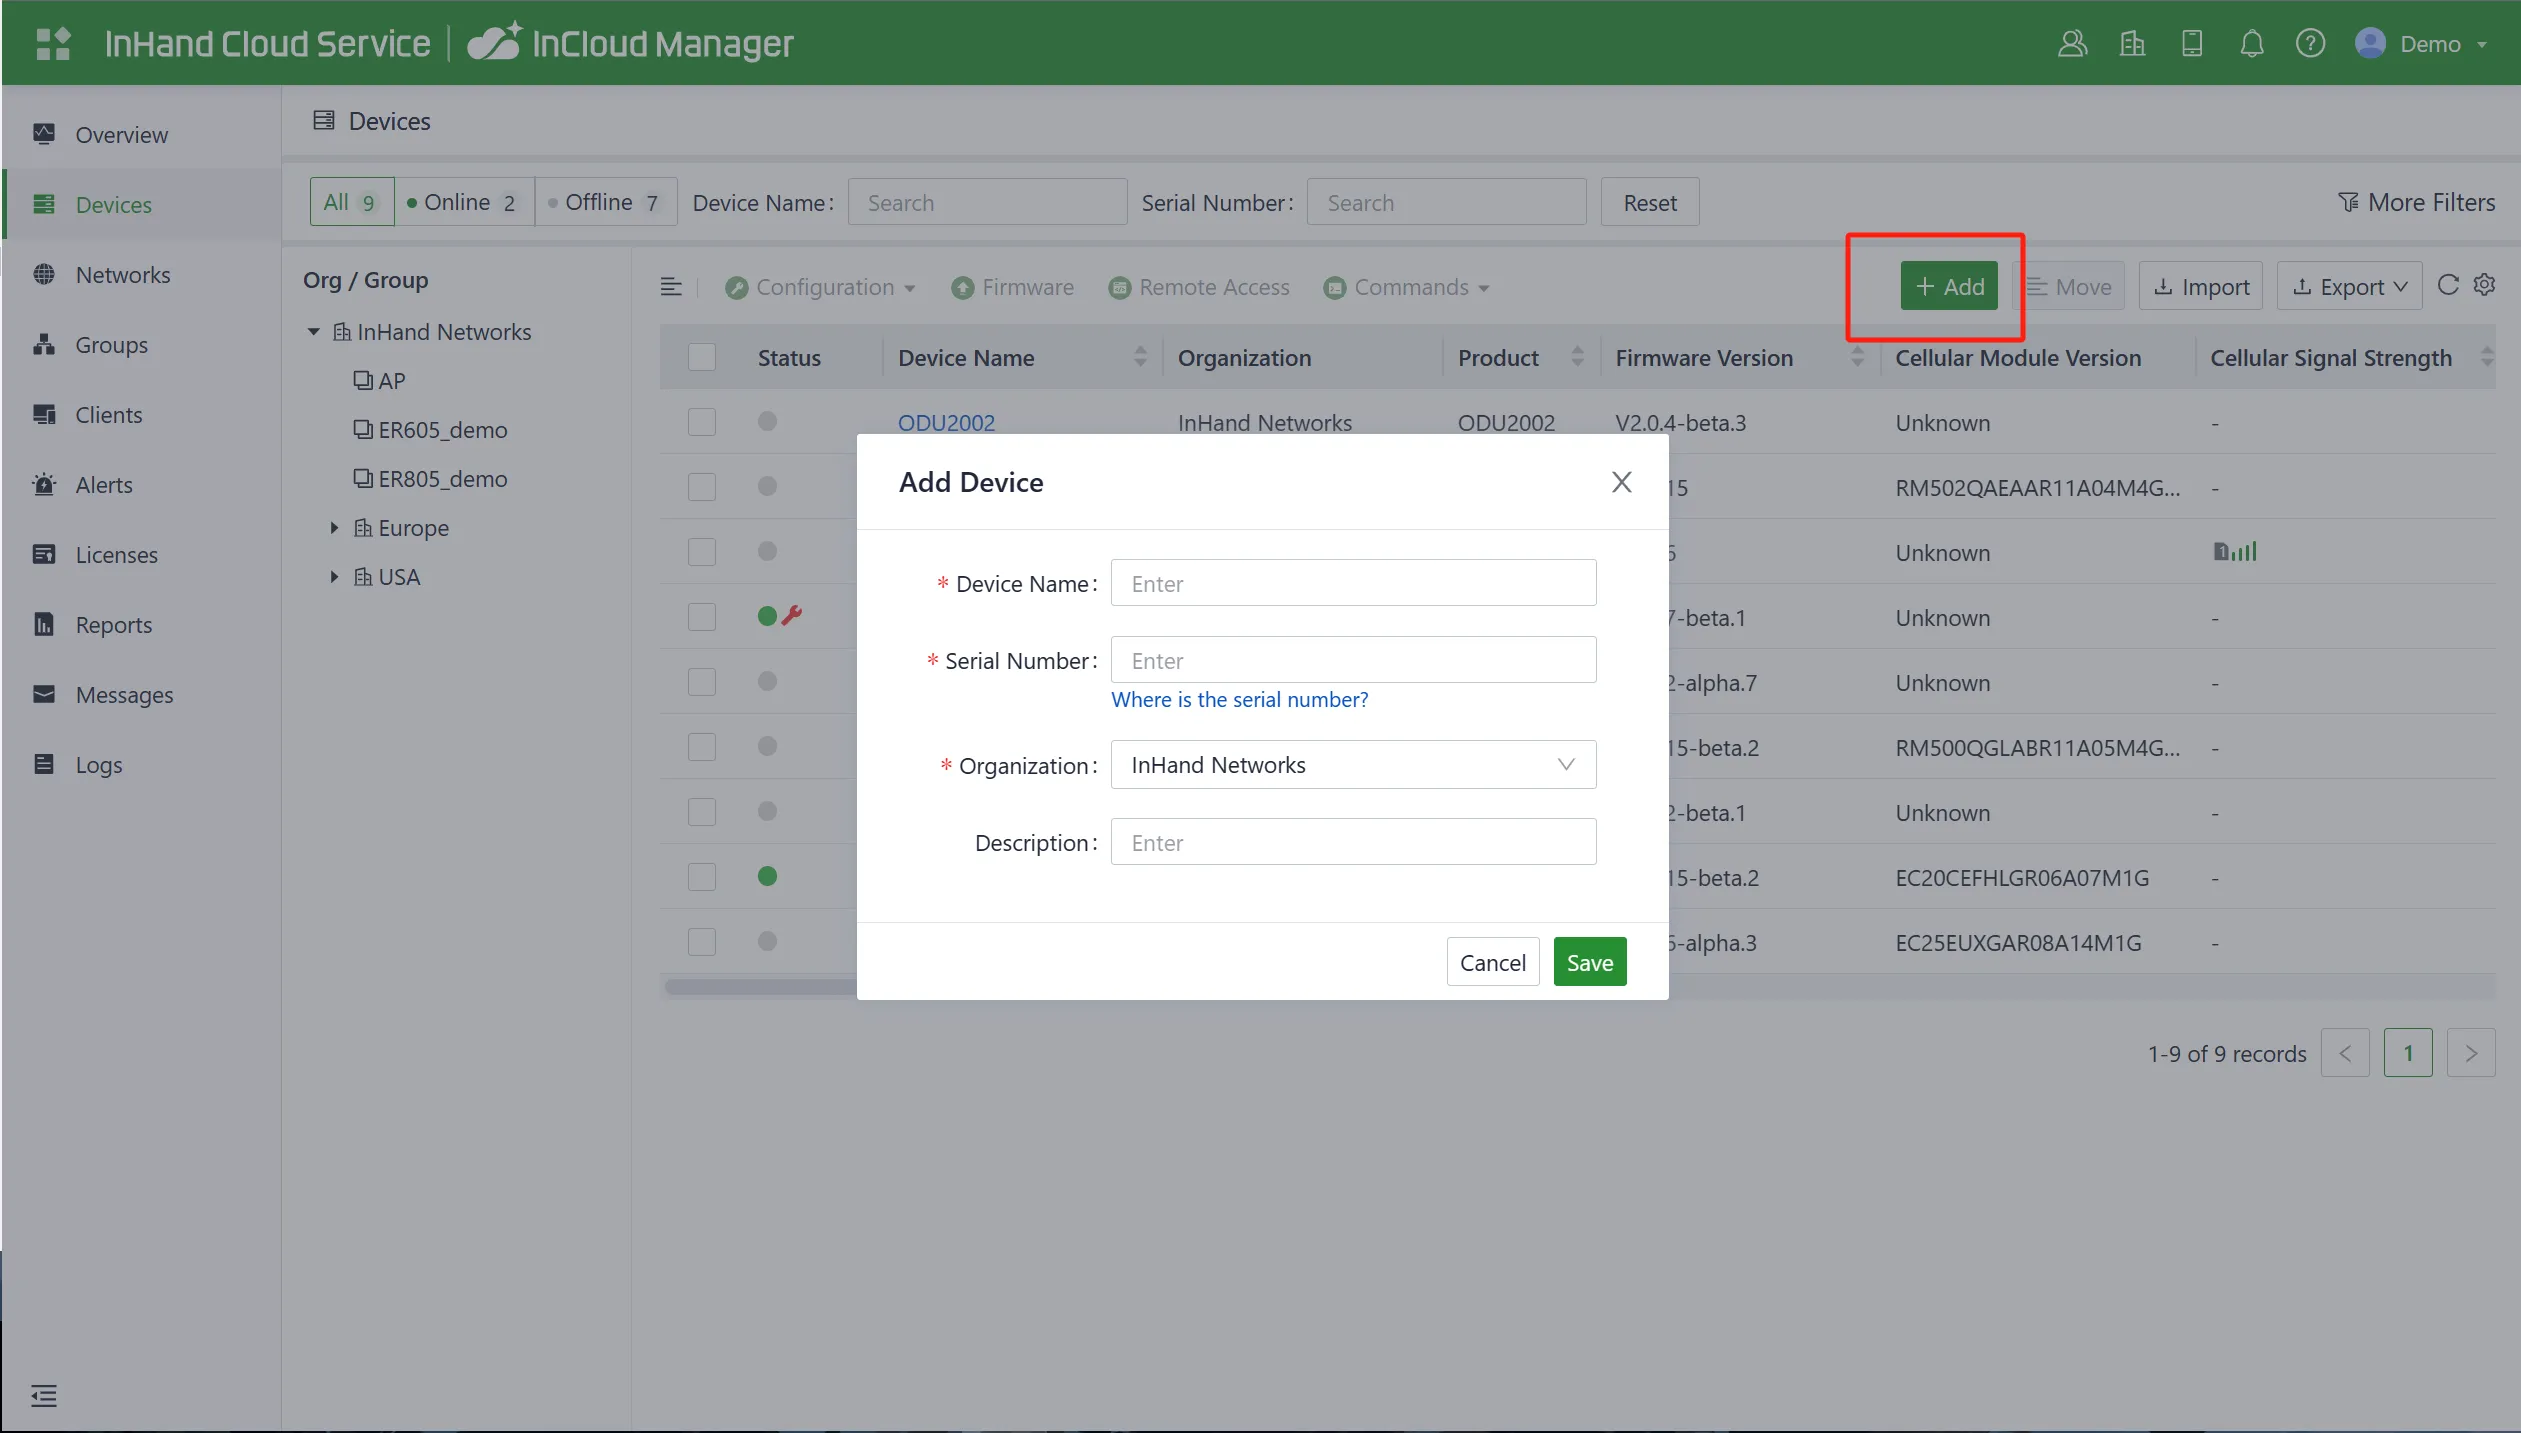Open table column settings gear
The image size is (2521, 1433).
pyautogui.click(x=2484, y=285)
